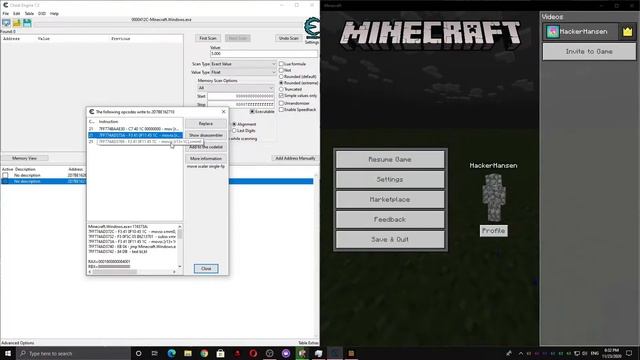Click the save floppy disk icon
Viewport: 640px width, 360px height.
pos(27,23)
